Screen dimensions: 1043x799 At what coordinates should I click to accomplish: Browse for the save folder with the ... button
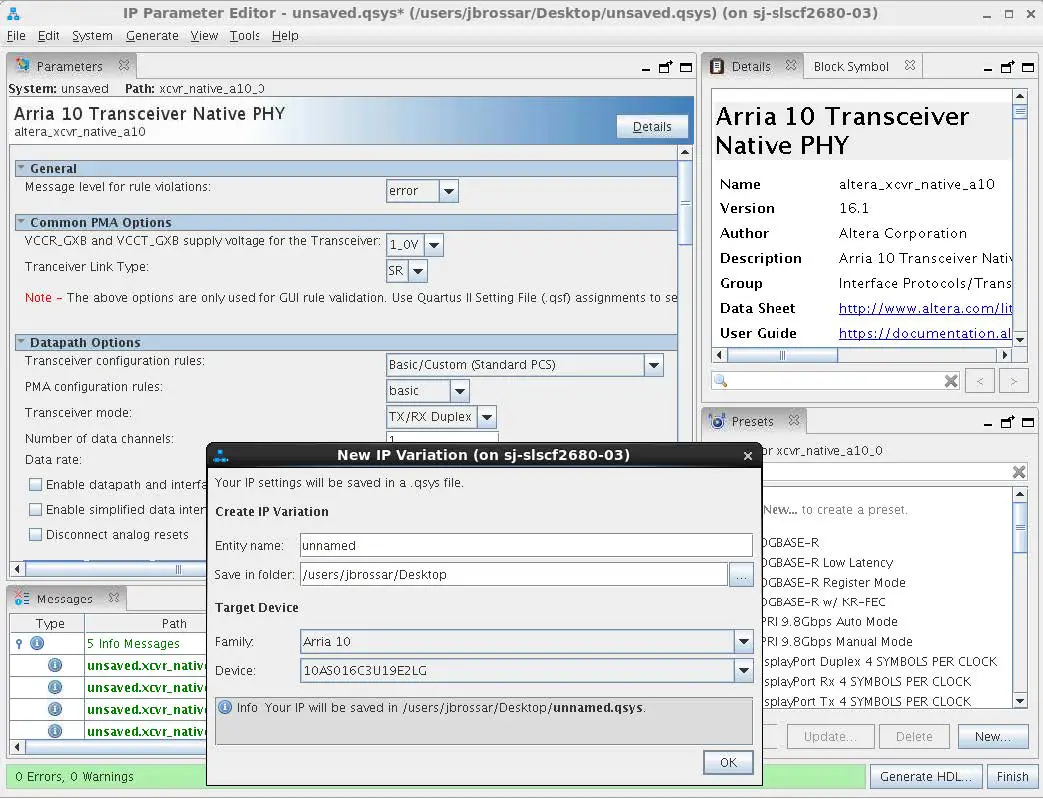point(741,575)
